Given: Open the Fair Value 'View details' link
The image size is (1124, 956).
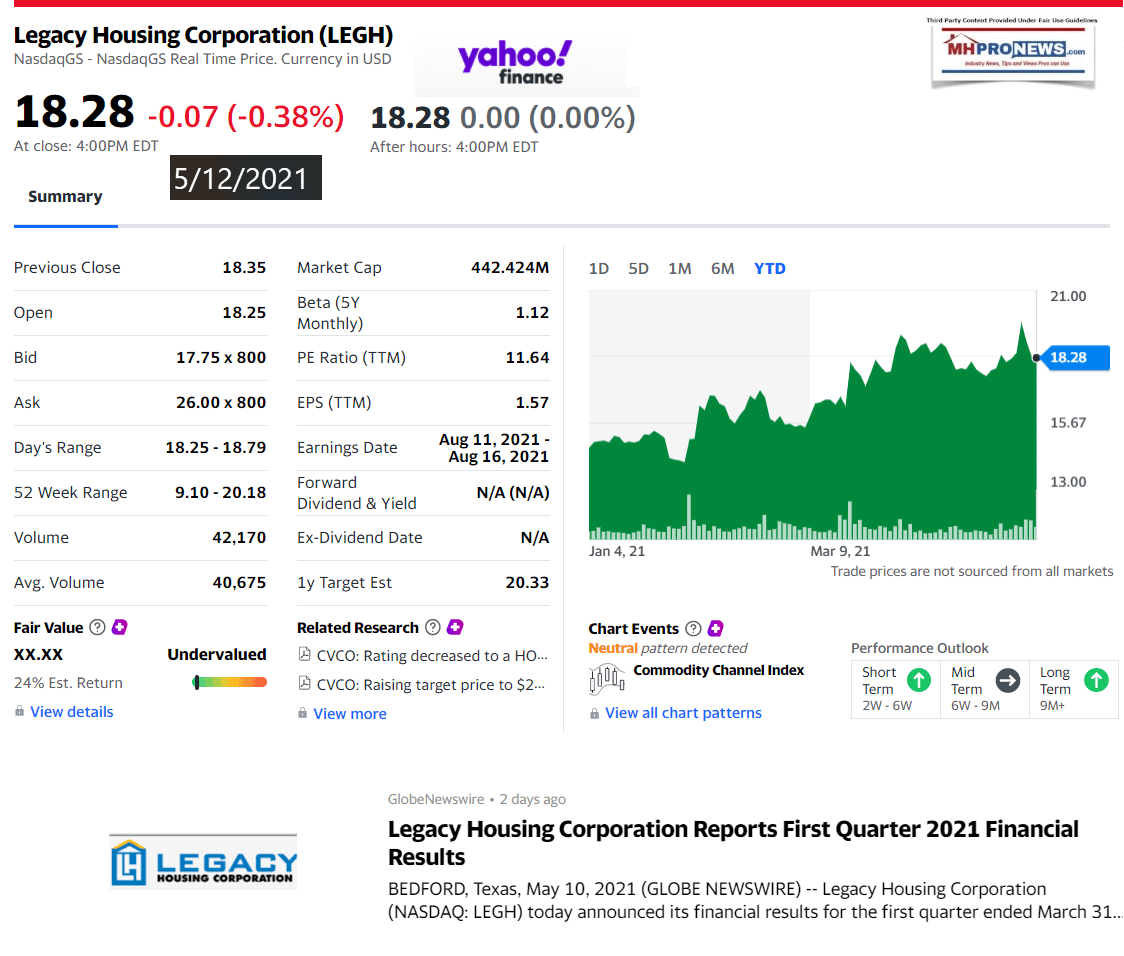Looking at the screenshot, I should click(x=71, y=712).
